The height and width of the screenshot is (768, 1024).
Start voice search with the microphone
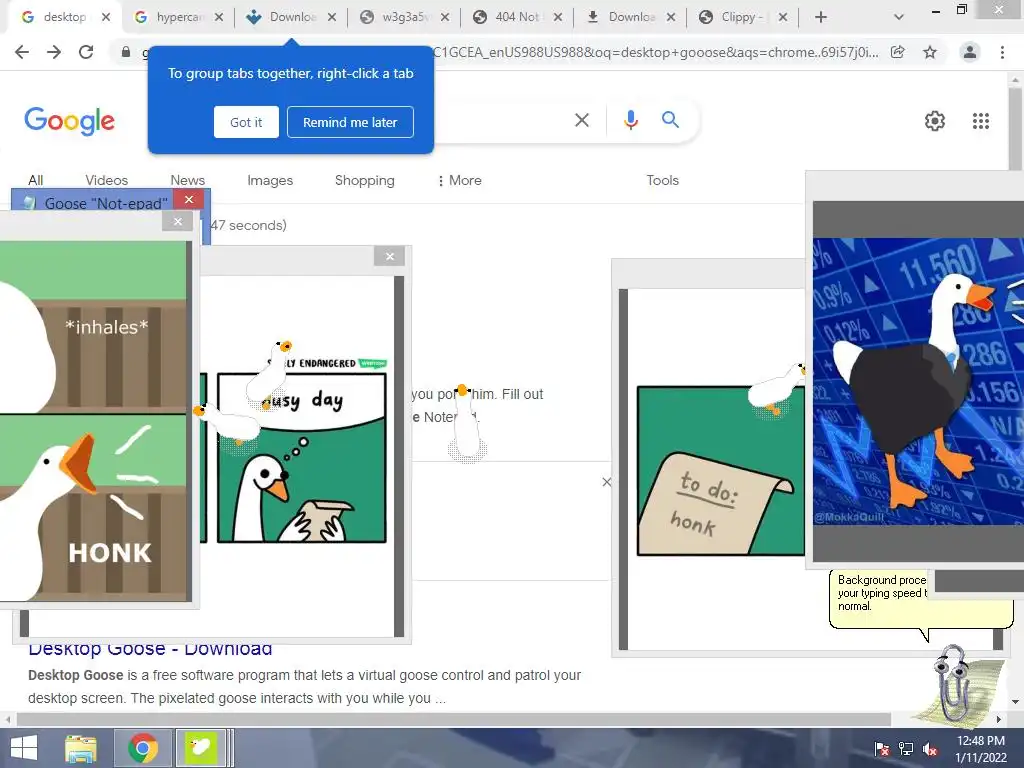pyautogui.click(x=630, y=120)
